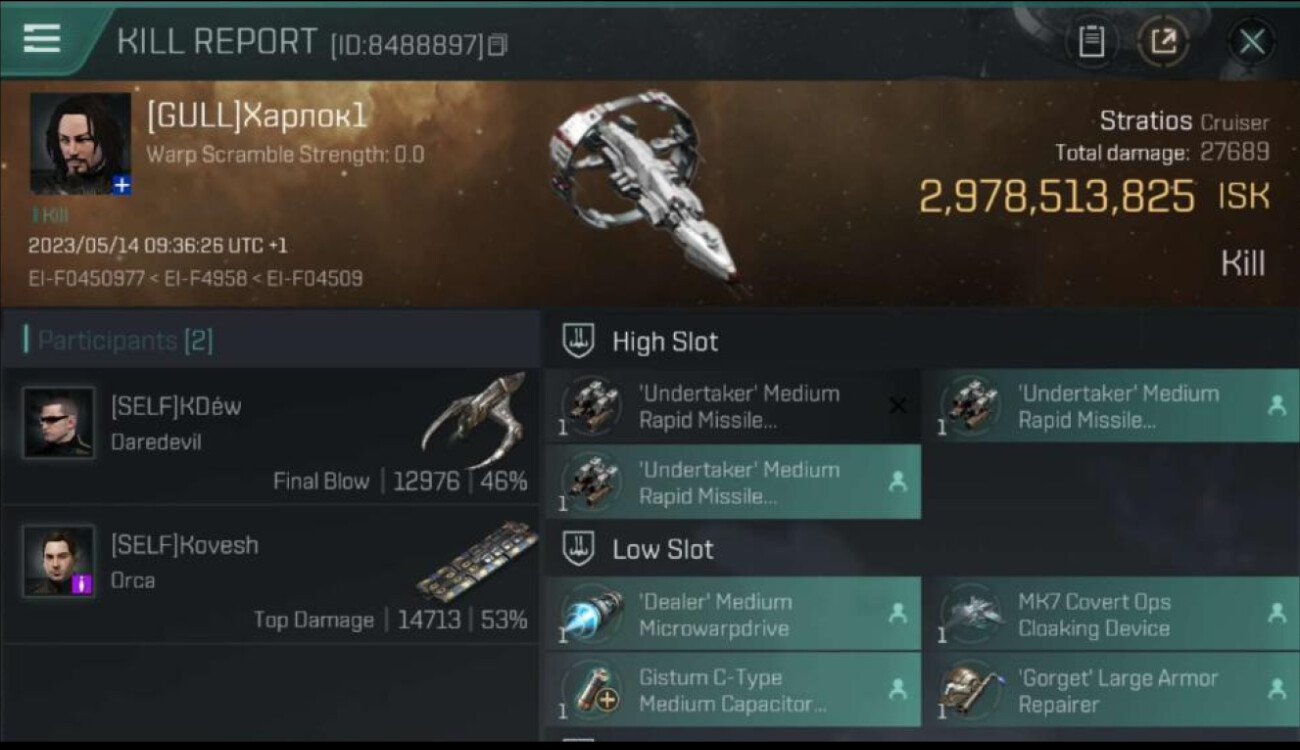Tap the 'Gorget' Large Armor Repairer icon

[970, 691]
